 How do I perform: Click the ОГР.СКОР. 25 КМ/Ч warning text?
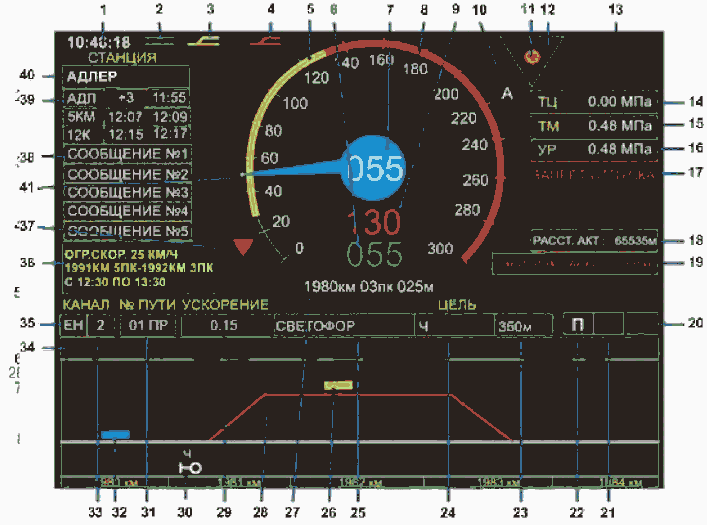[x=121, y=254]
